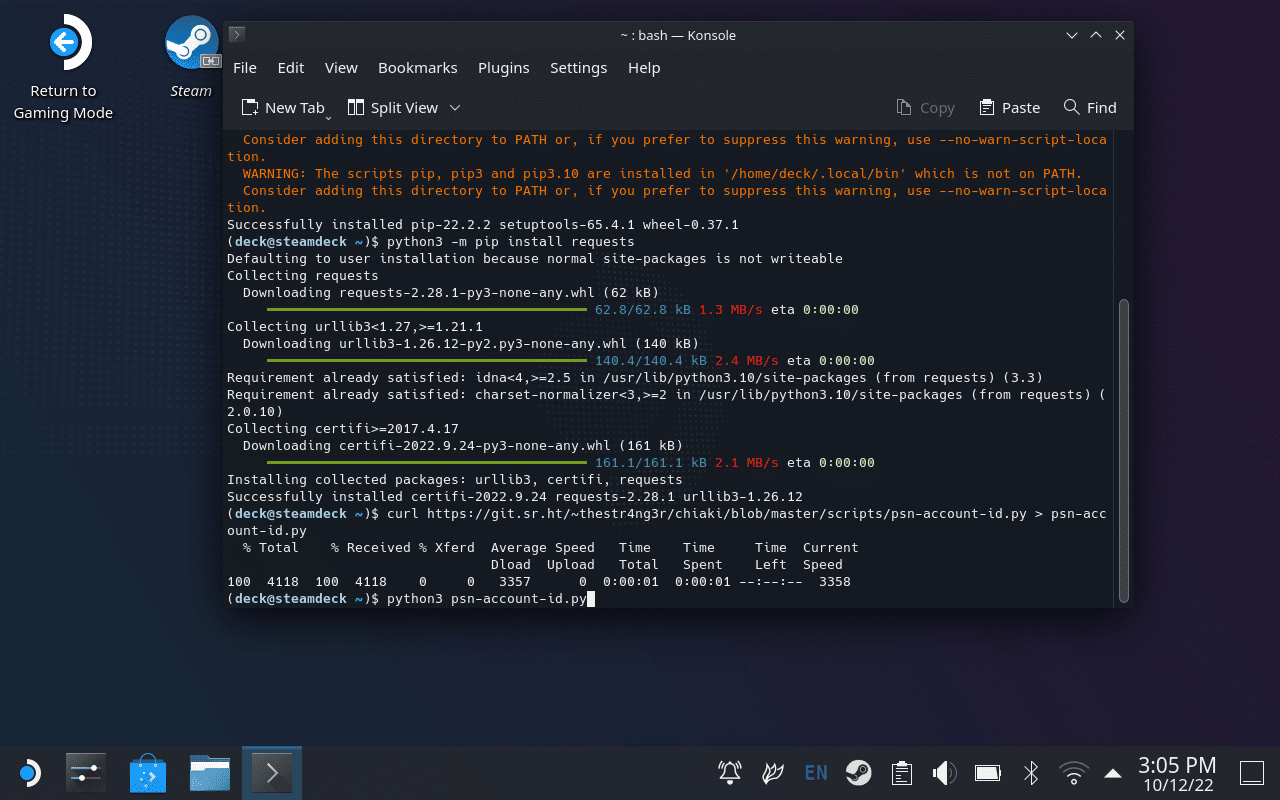Open Find in the Konsole toolbar

[x=1090, y=108]
